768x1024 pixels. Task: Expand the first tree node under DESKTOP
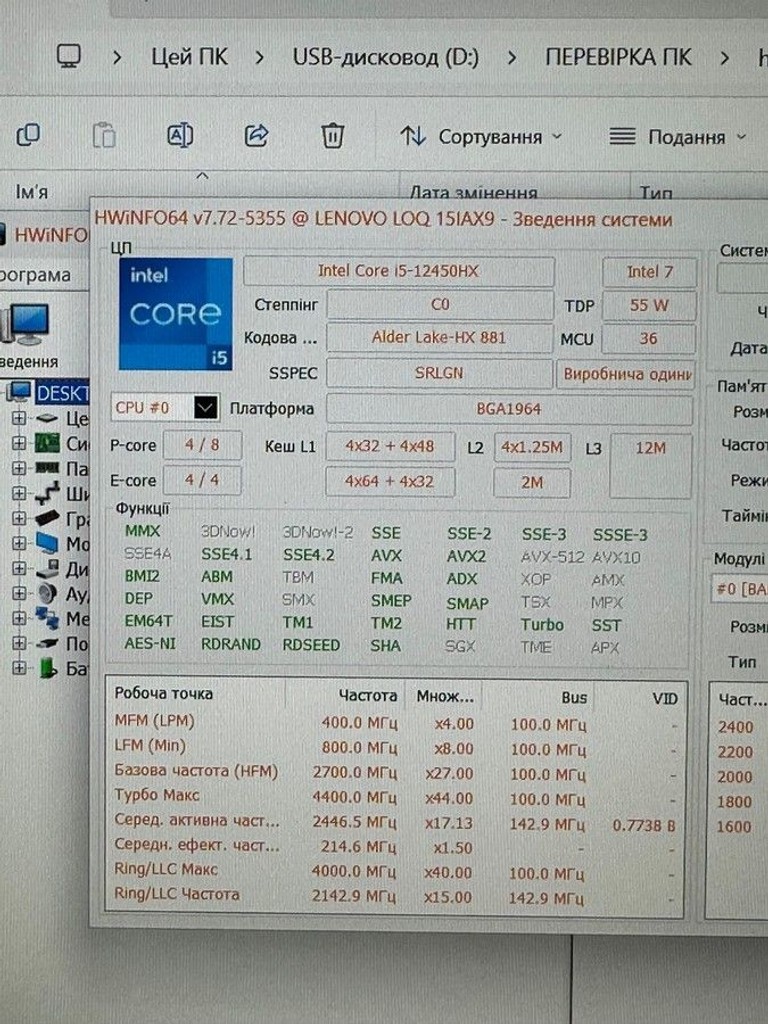(19, 417)
